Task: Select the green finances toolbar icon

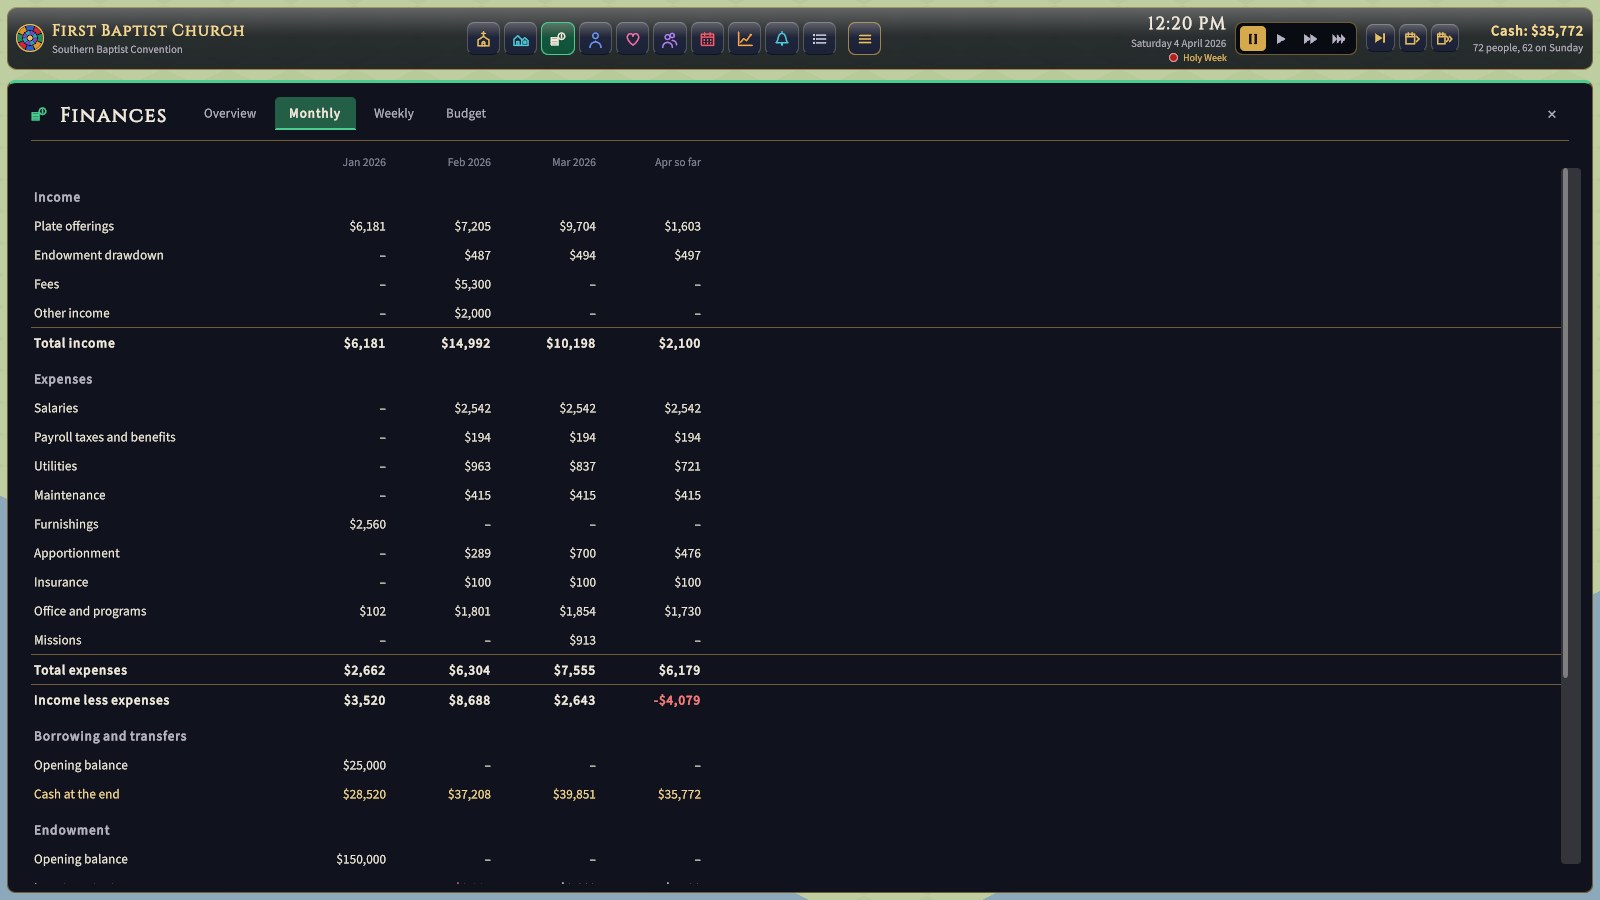Action: pos(558,39)
